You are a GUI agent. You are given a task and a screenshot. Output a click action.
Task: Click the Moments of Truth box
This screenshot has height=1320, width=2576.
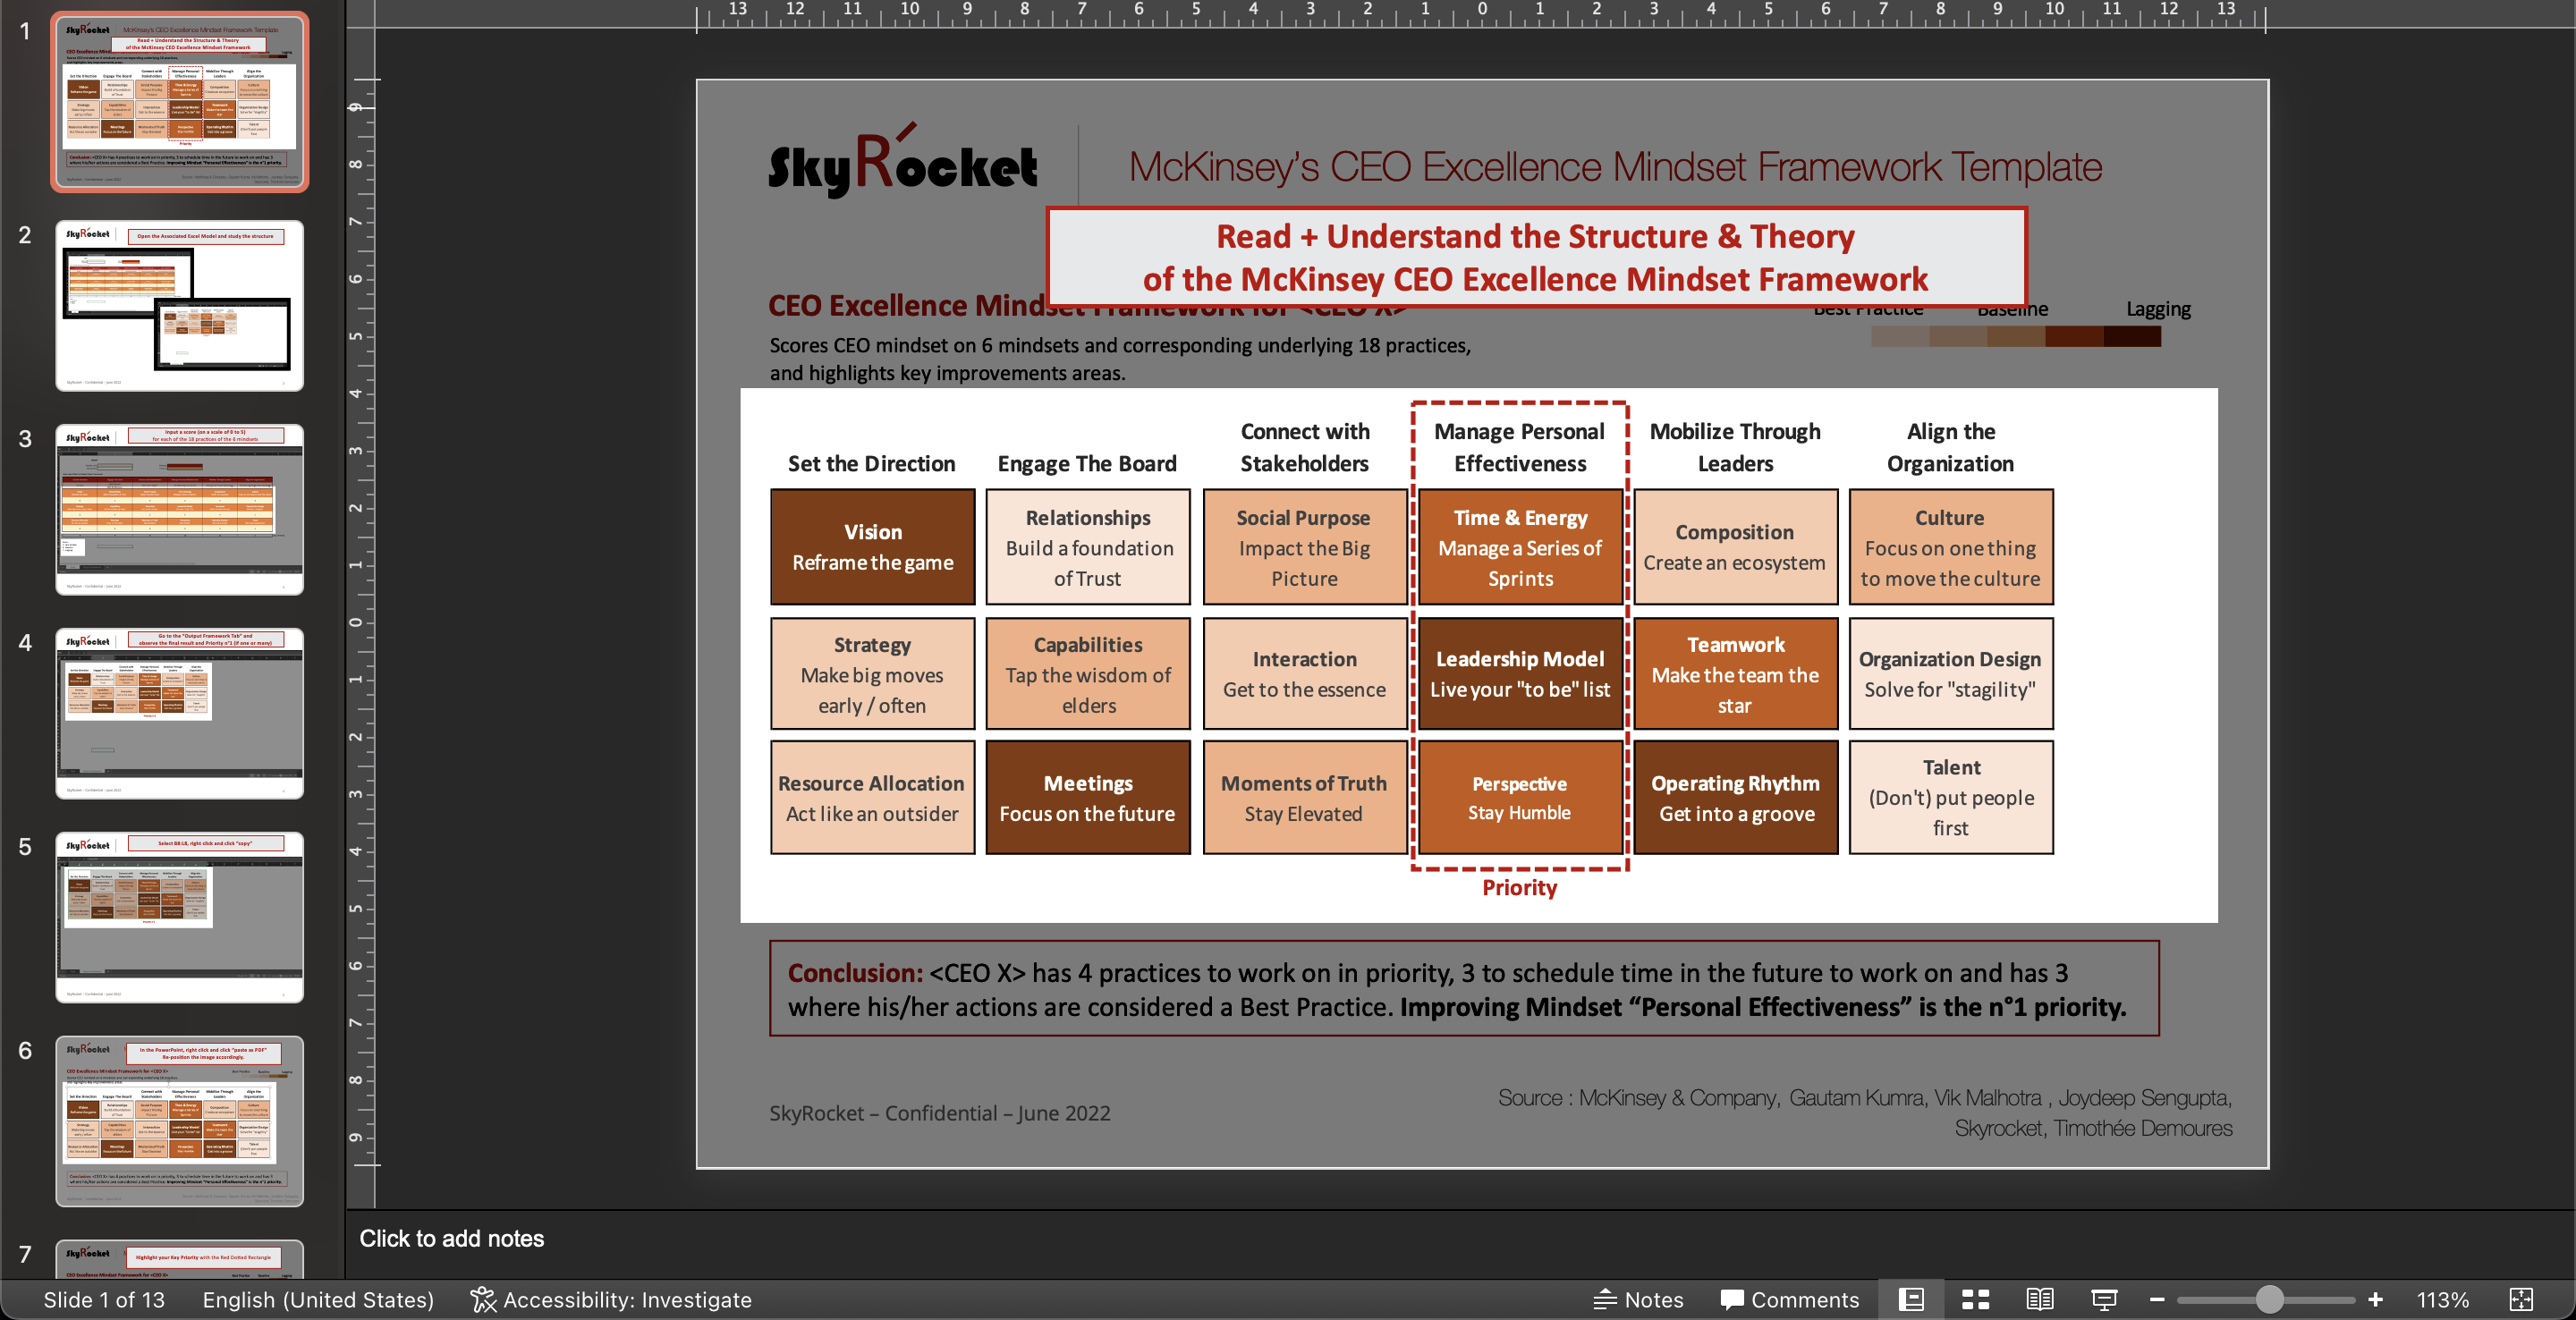pos(1304,798)
